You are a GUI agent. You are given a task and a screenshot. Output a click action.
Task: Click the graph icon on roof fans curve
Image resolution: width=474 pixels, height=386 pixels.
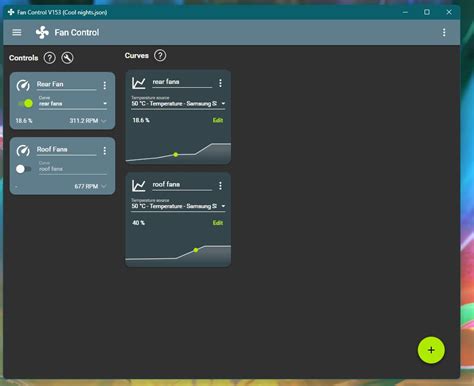[139, 186]
